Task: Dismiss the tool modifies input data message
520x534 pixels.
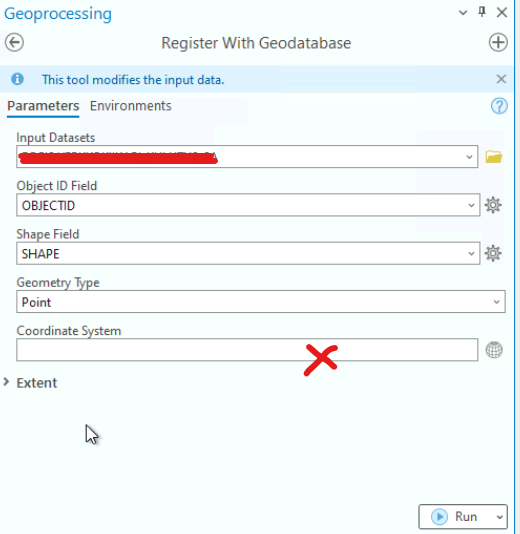Action: tap(501, 79)
